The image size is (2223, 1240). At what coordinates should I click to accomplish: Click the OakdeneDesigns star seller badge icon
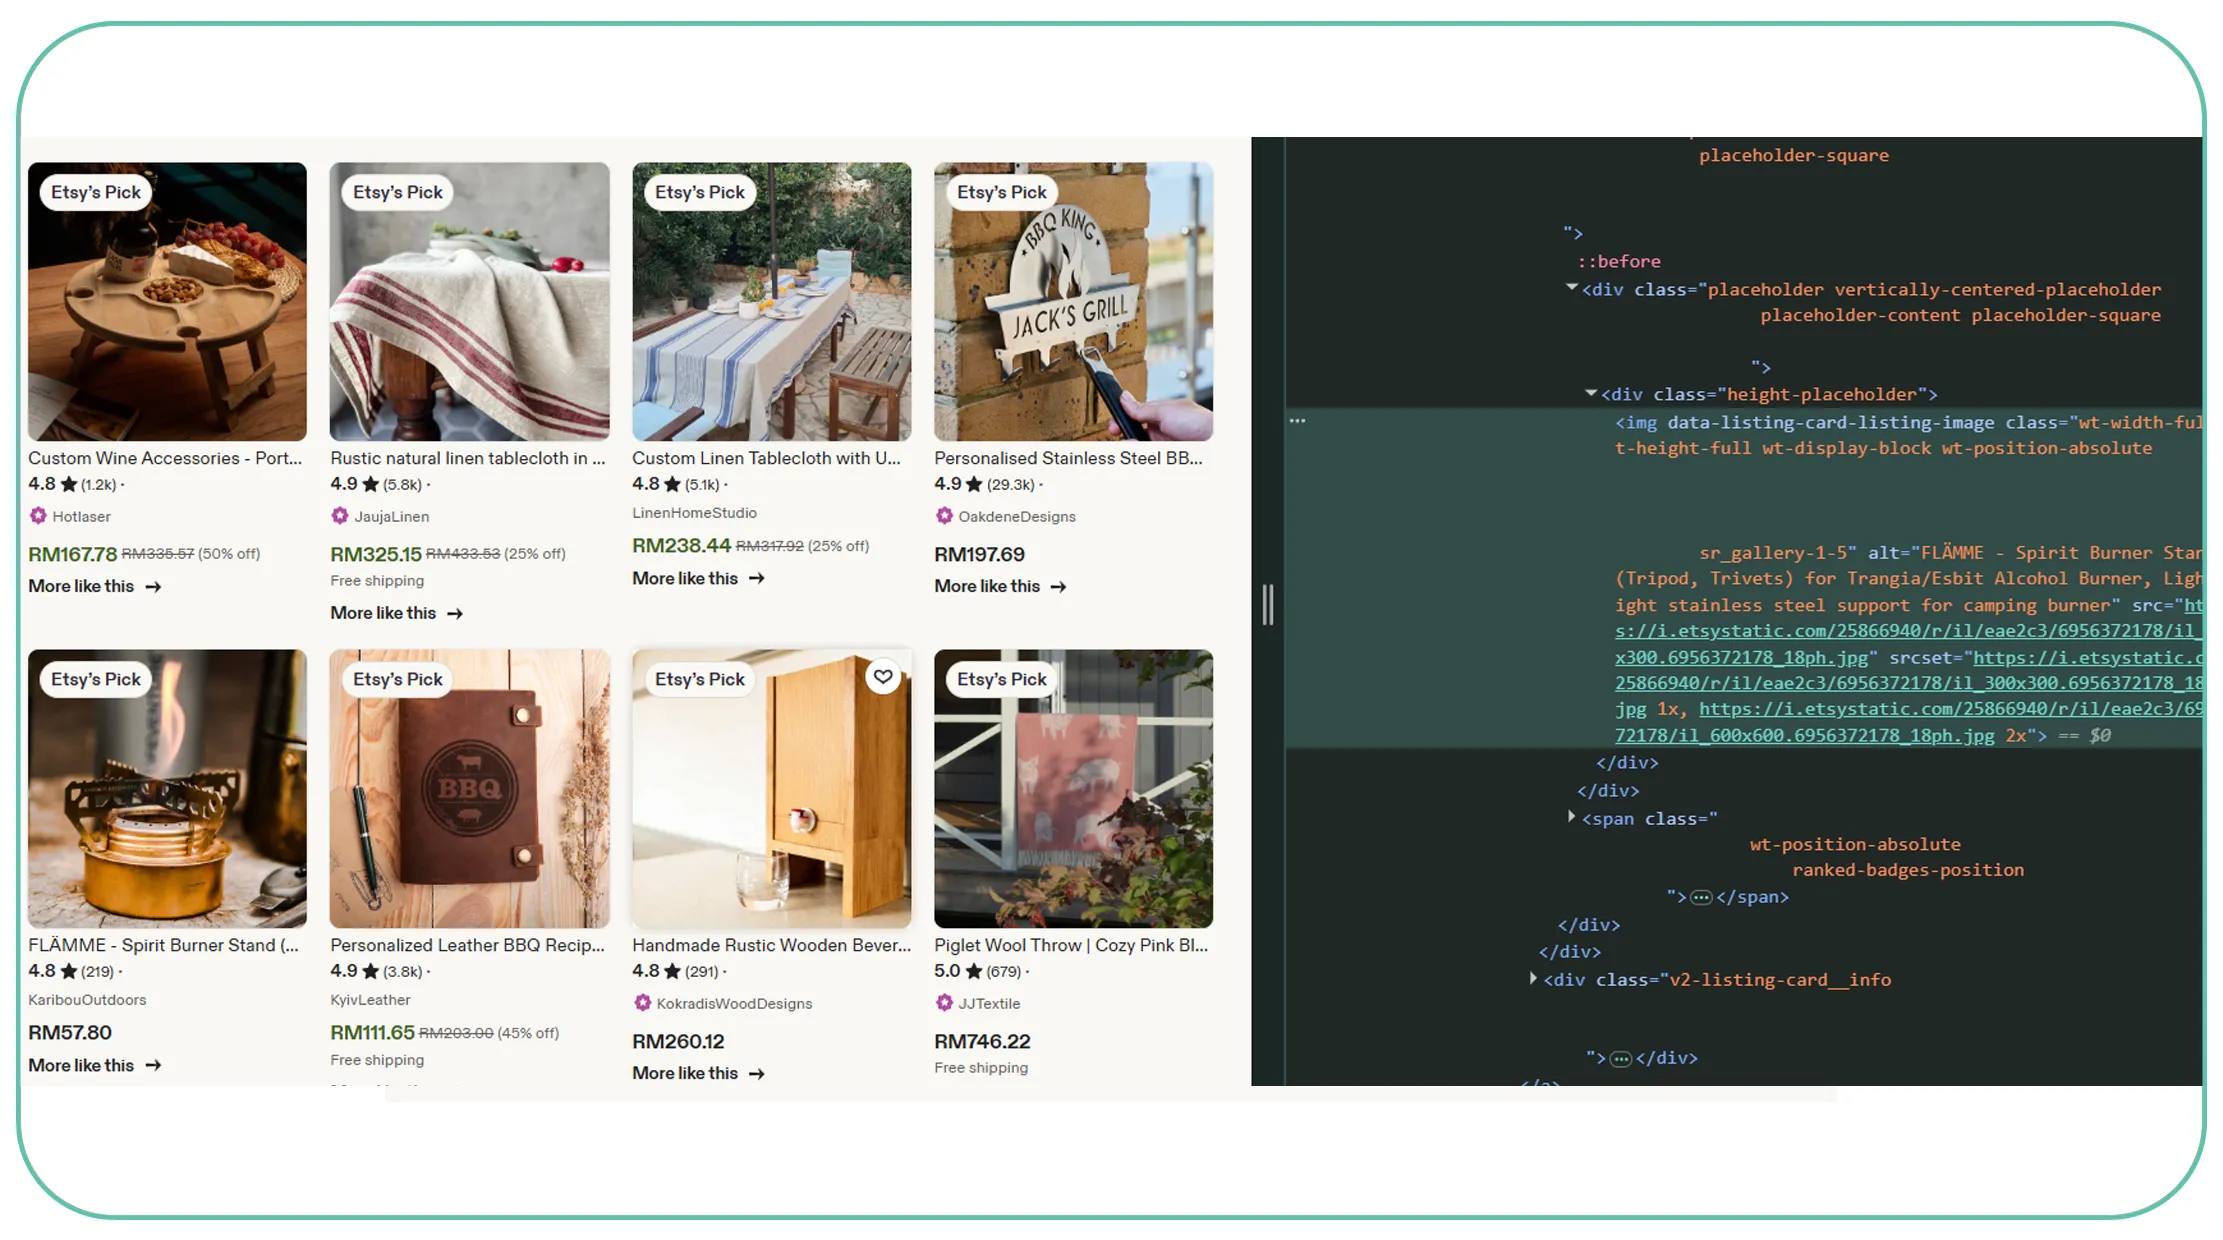click(944, 516)
